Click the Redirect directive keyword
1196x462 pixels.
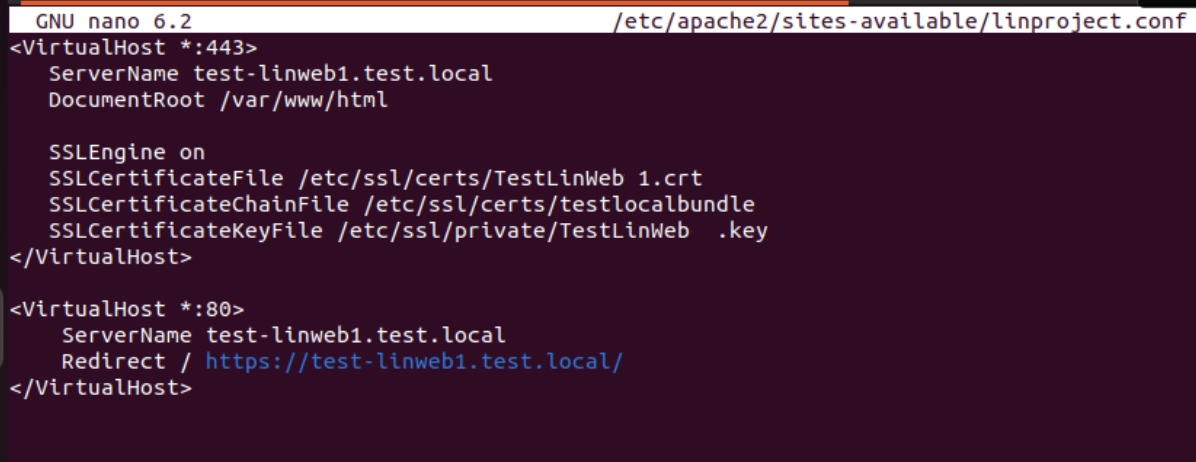click(114, 361)
